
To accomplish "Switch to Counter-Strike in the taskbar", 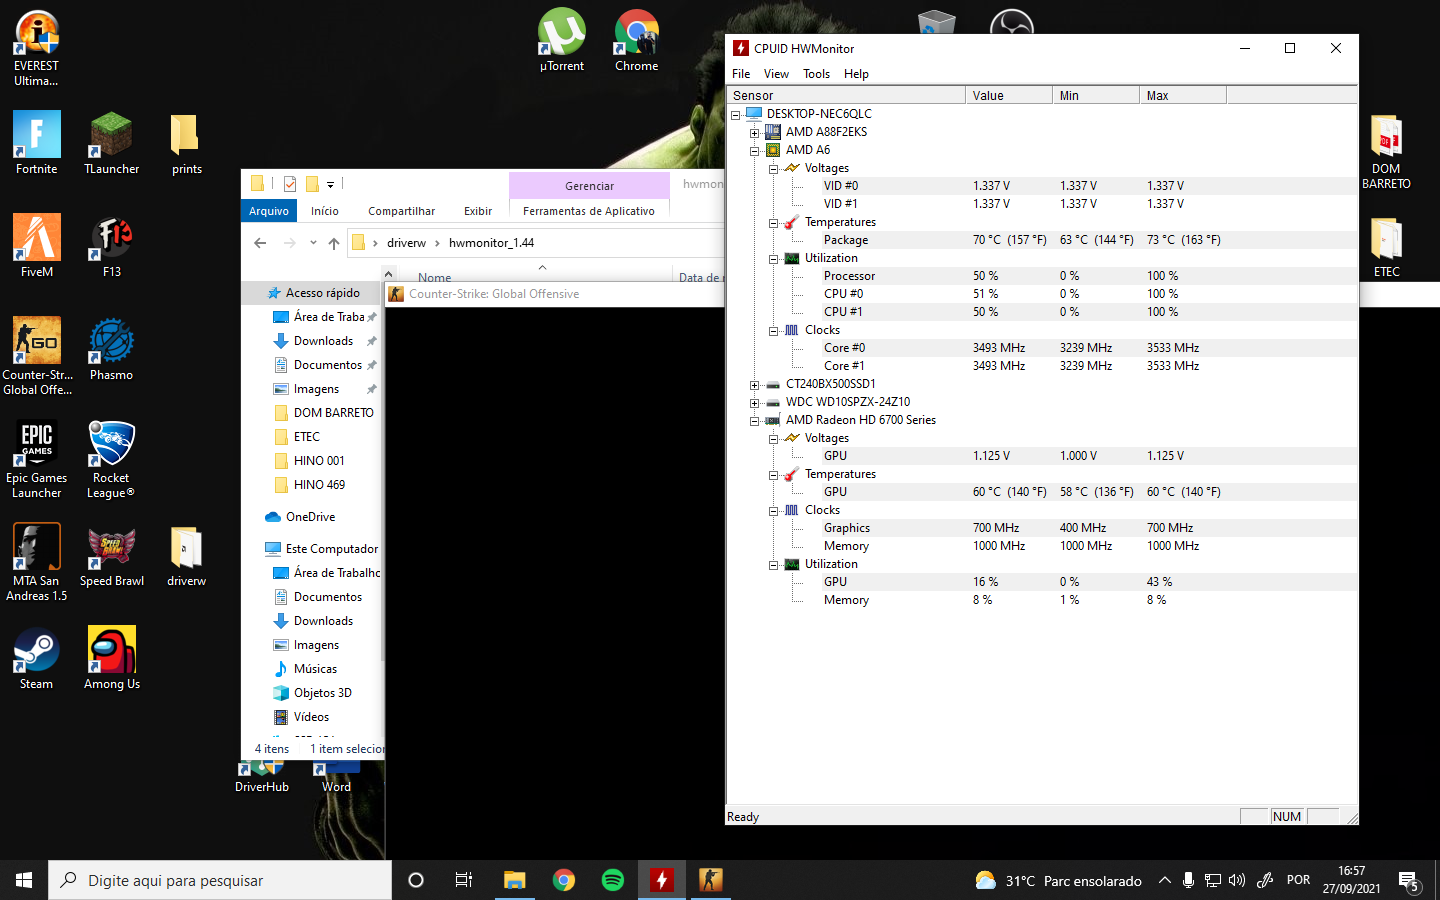I will [710, 880].
